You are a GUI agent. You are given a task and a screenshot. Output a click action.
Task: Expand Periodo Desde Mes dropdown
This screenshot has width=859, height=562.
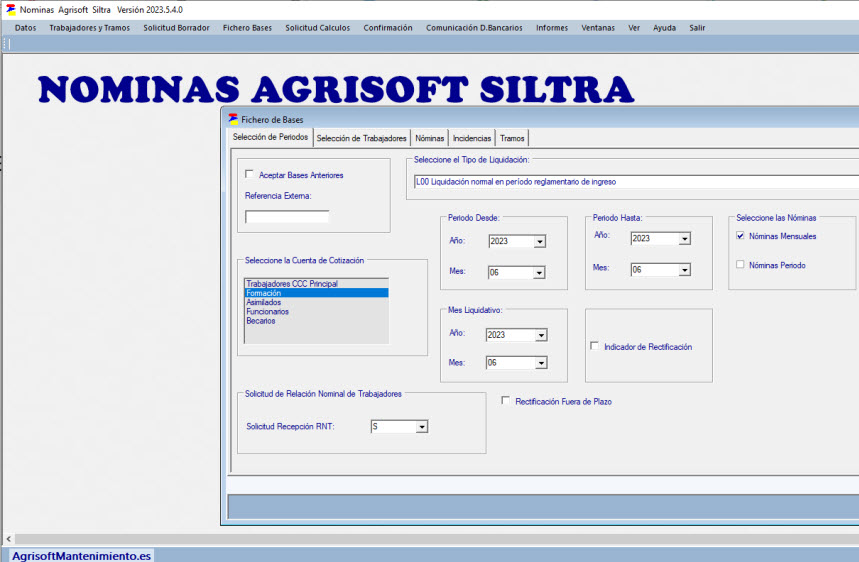point(539,273)
